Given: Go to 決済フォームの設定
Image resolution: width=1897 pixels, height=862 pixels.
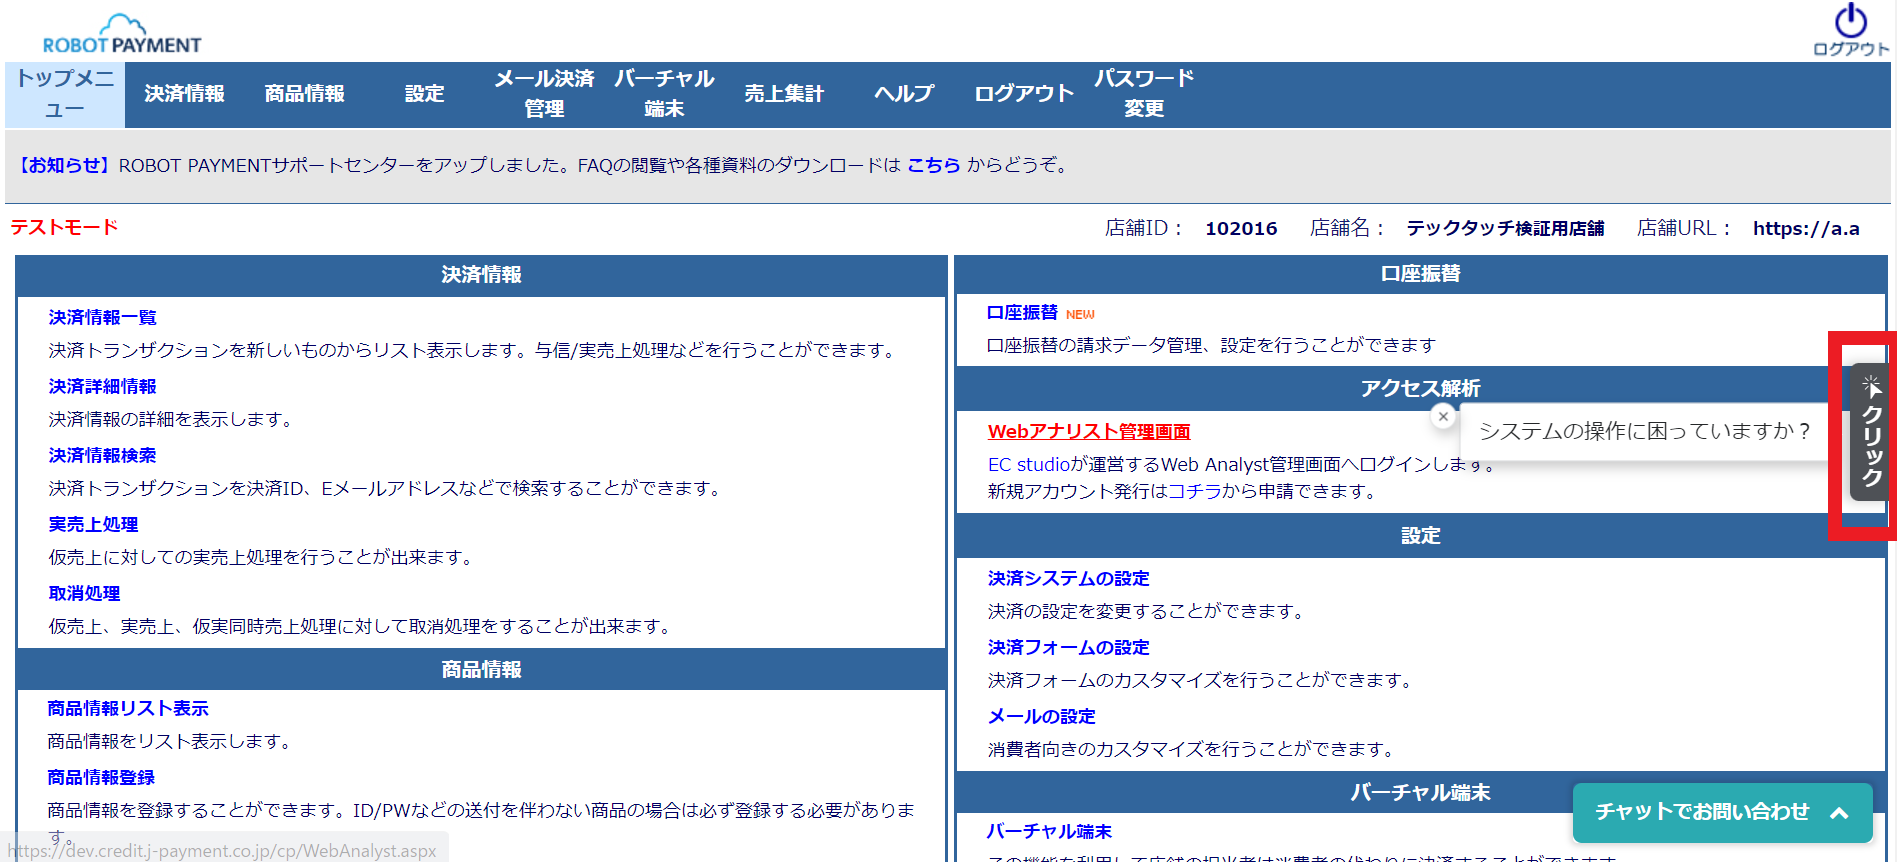Looking at the screenshot, I should coord(1068,647).
